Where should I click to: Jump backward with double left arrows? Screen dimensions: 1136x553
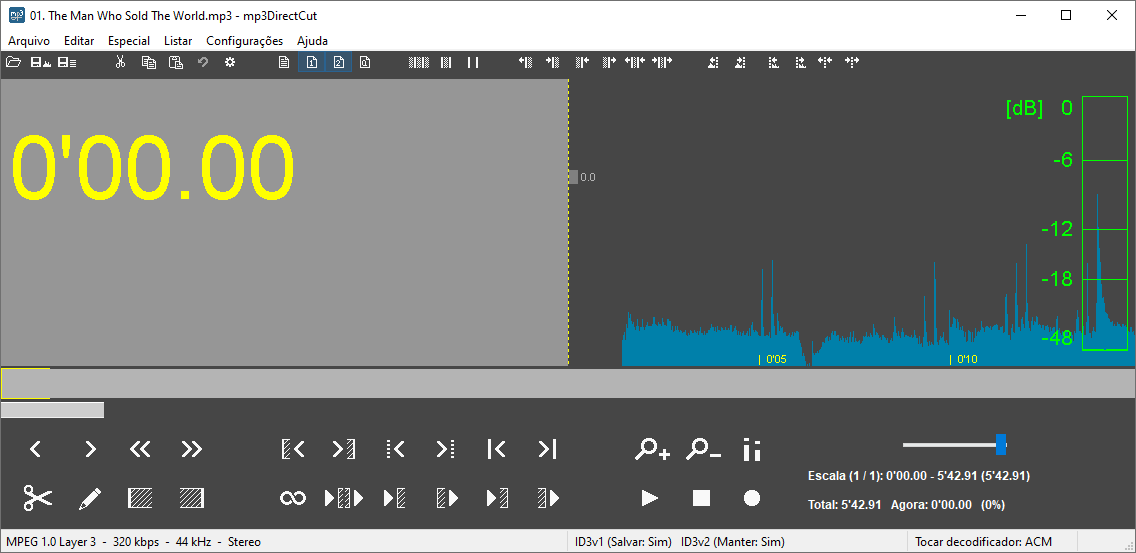[x=140, y=449]
